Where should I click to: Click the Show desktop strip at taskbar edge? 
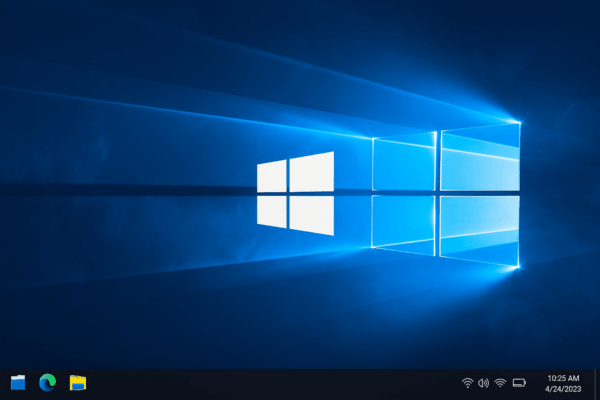click(x=597, y=384)
